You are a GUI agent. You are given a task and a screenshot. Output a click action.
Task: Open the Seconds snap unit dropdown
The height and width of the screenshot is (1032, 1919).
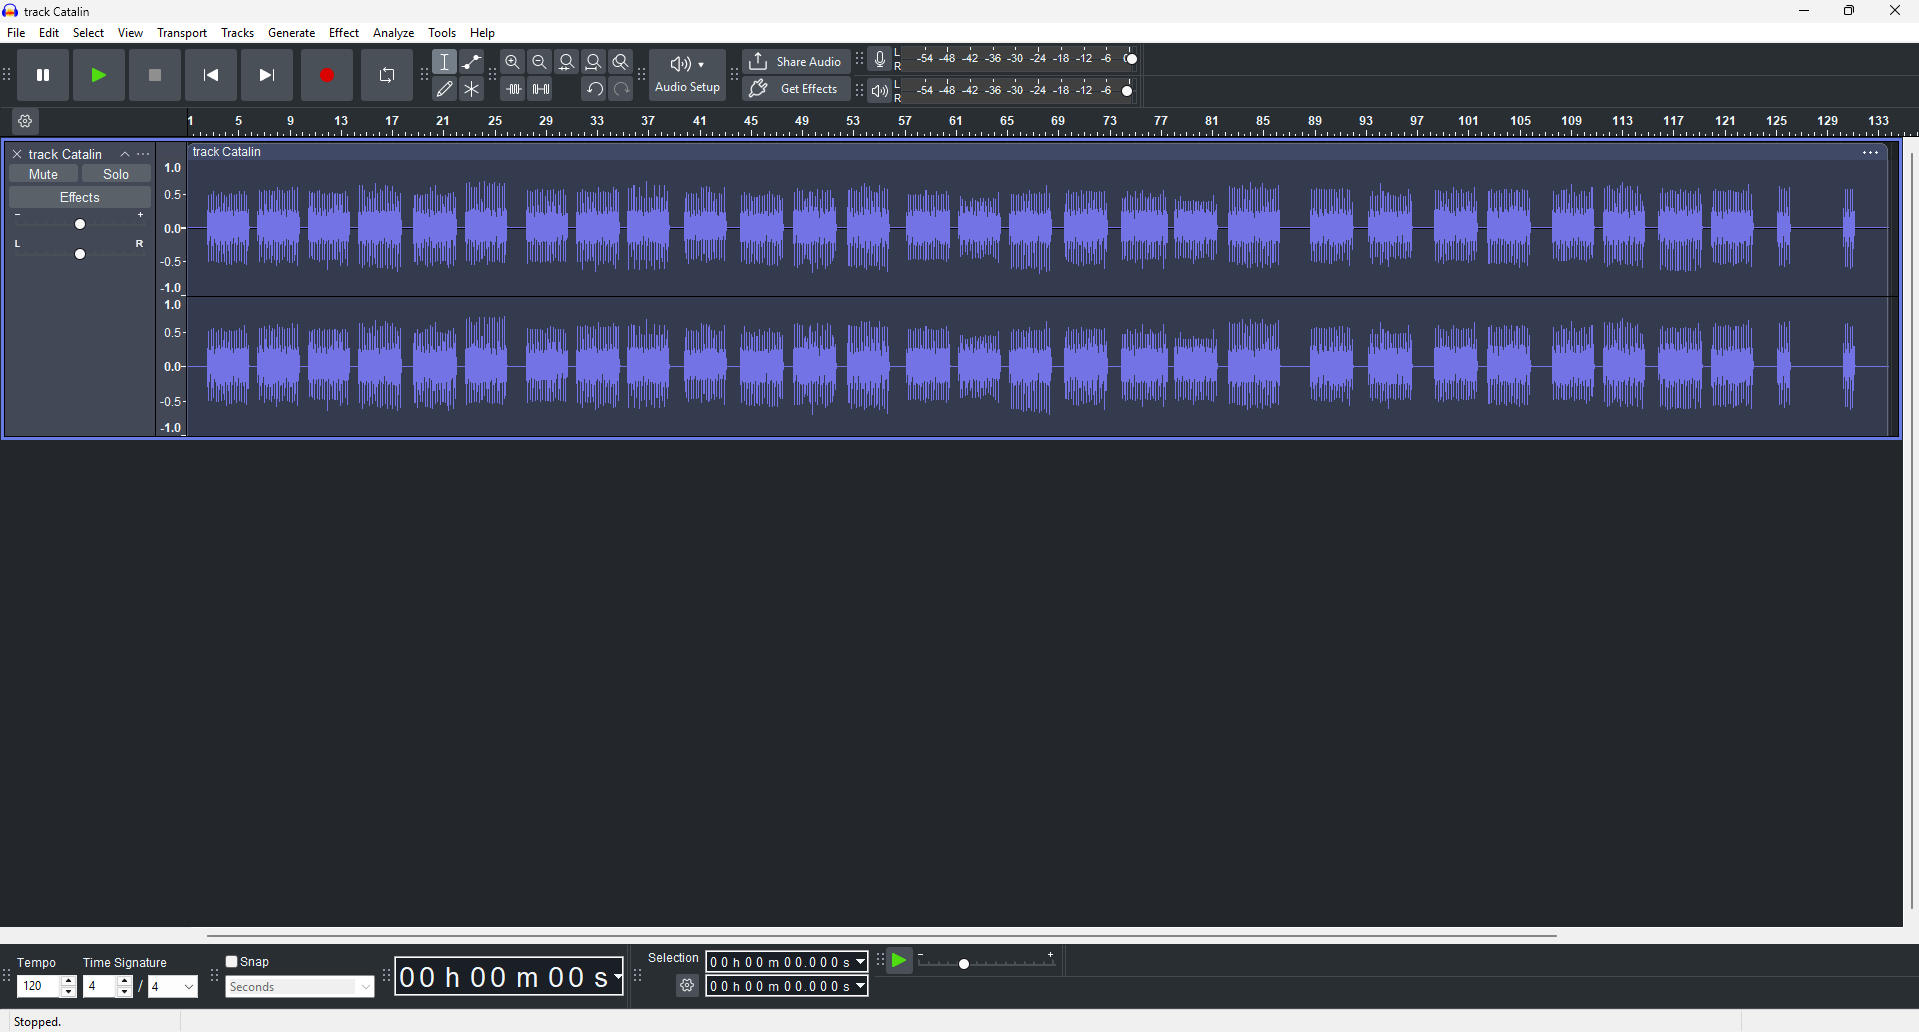click(300, 987)
